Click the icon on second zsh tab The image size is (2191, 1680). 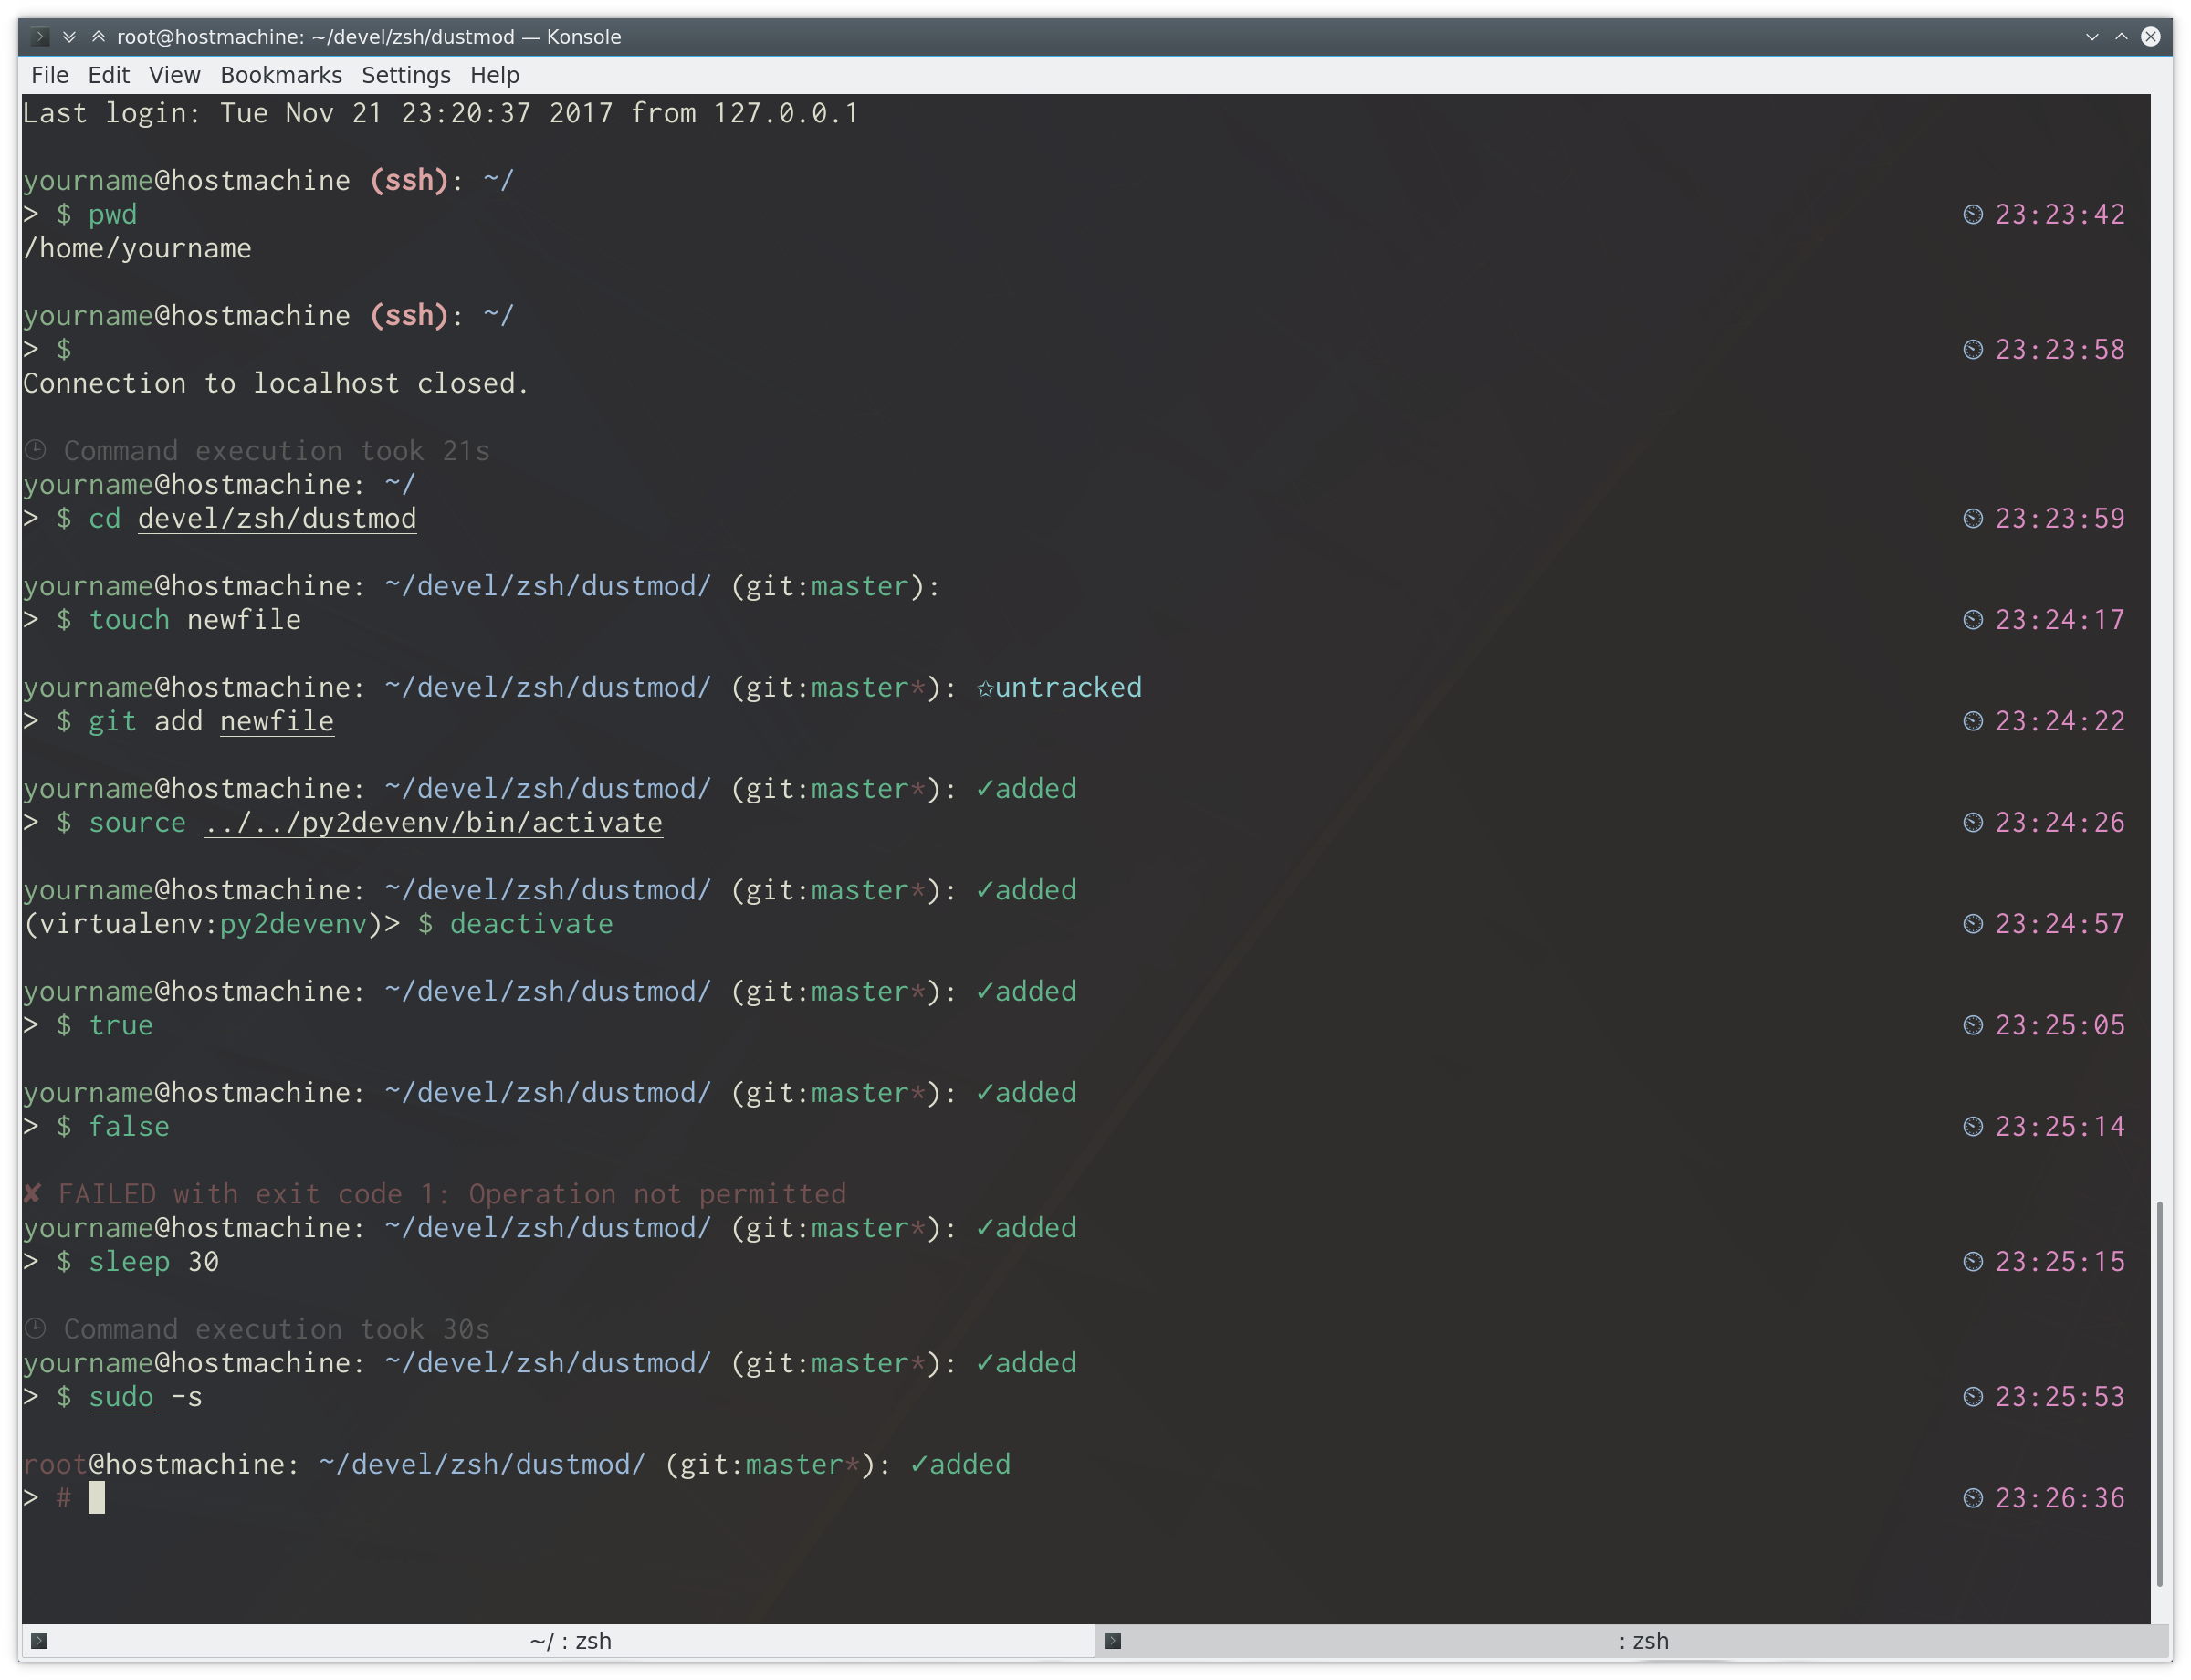pos(1112,1641)
